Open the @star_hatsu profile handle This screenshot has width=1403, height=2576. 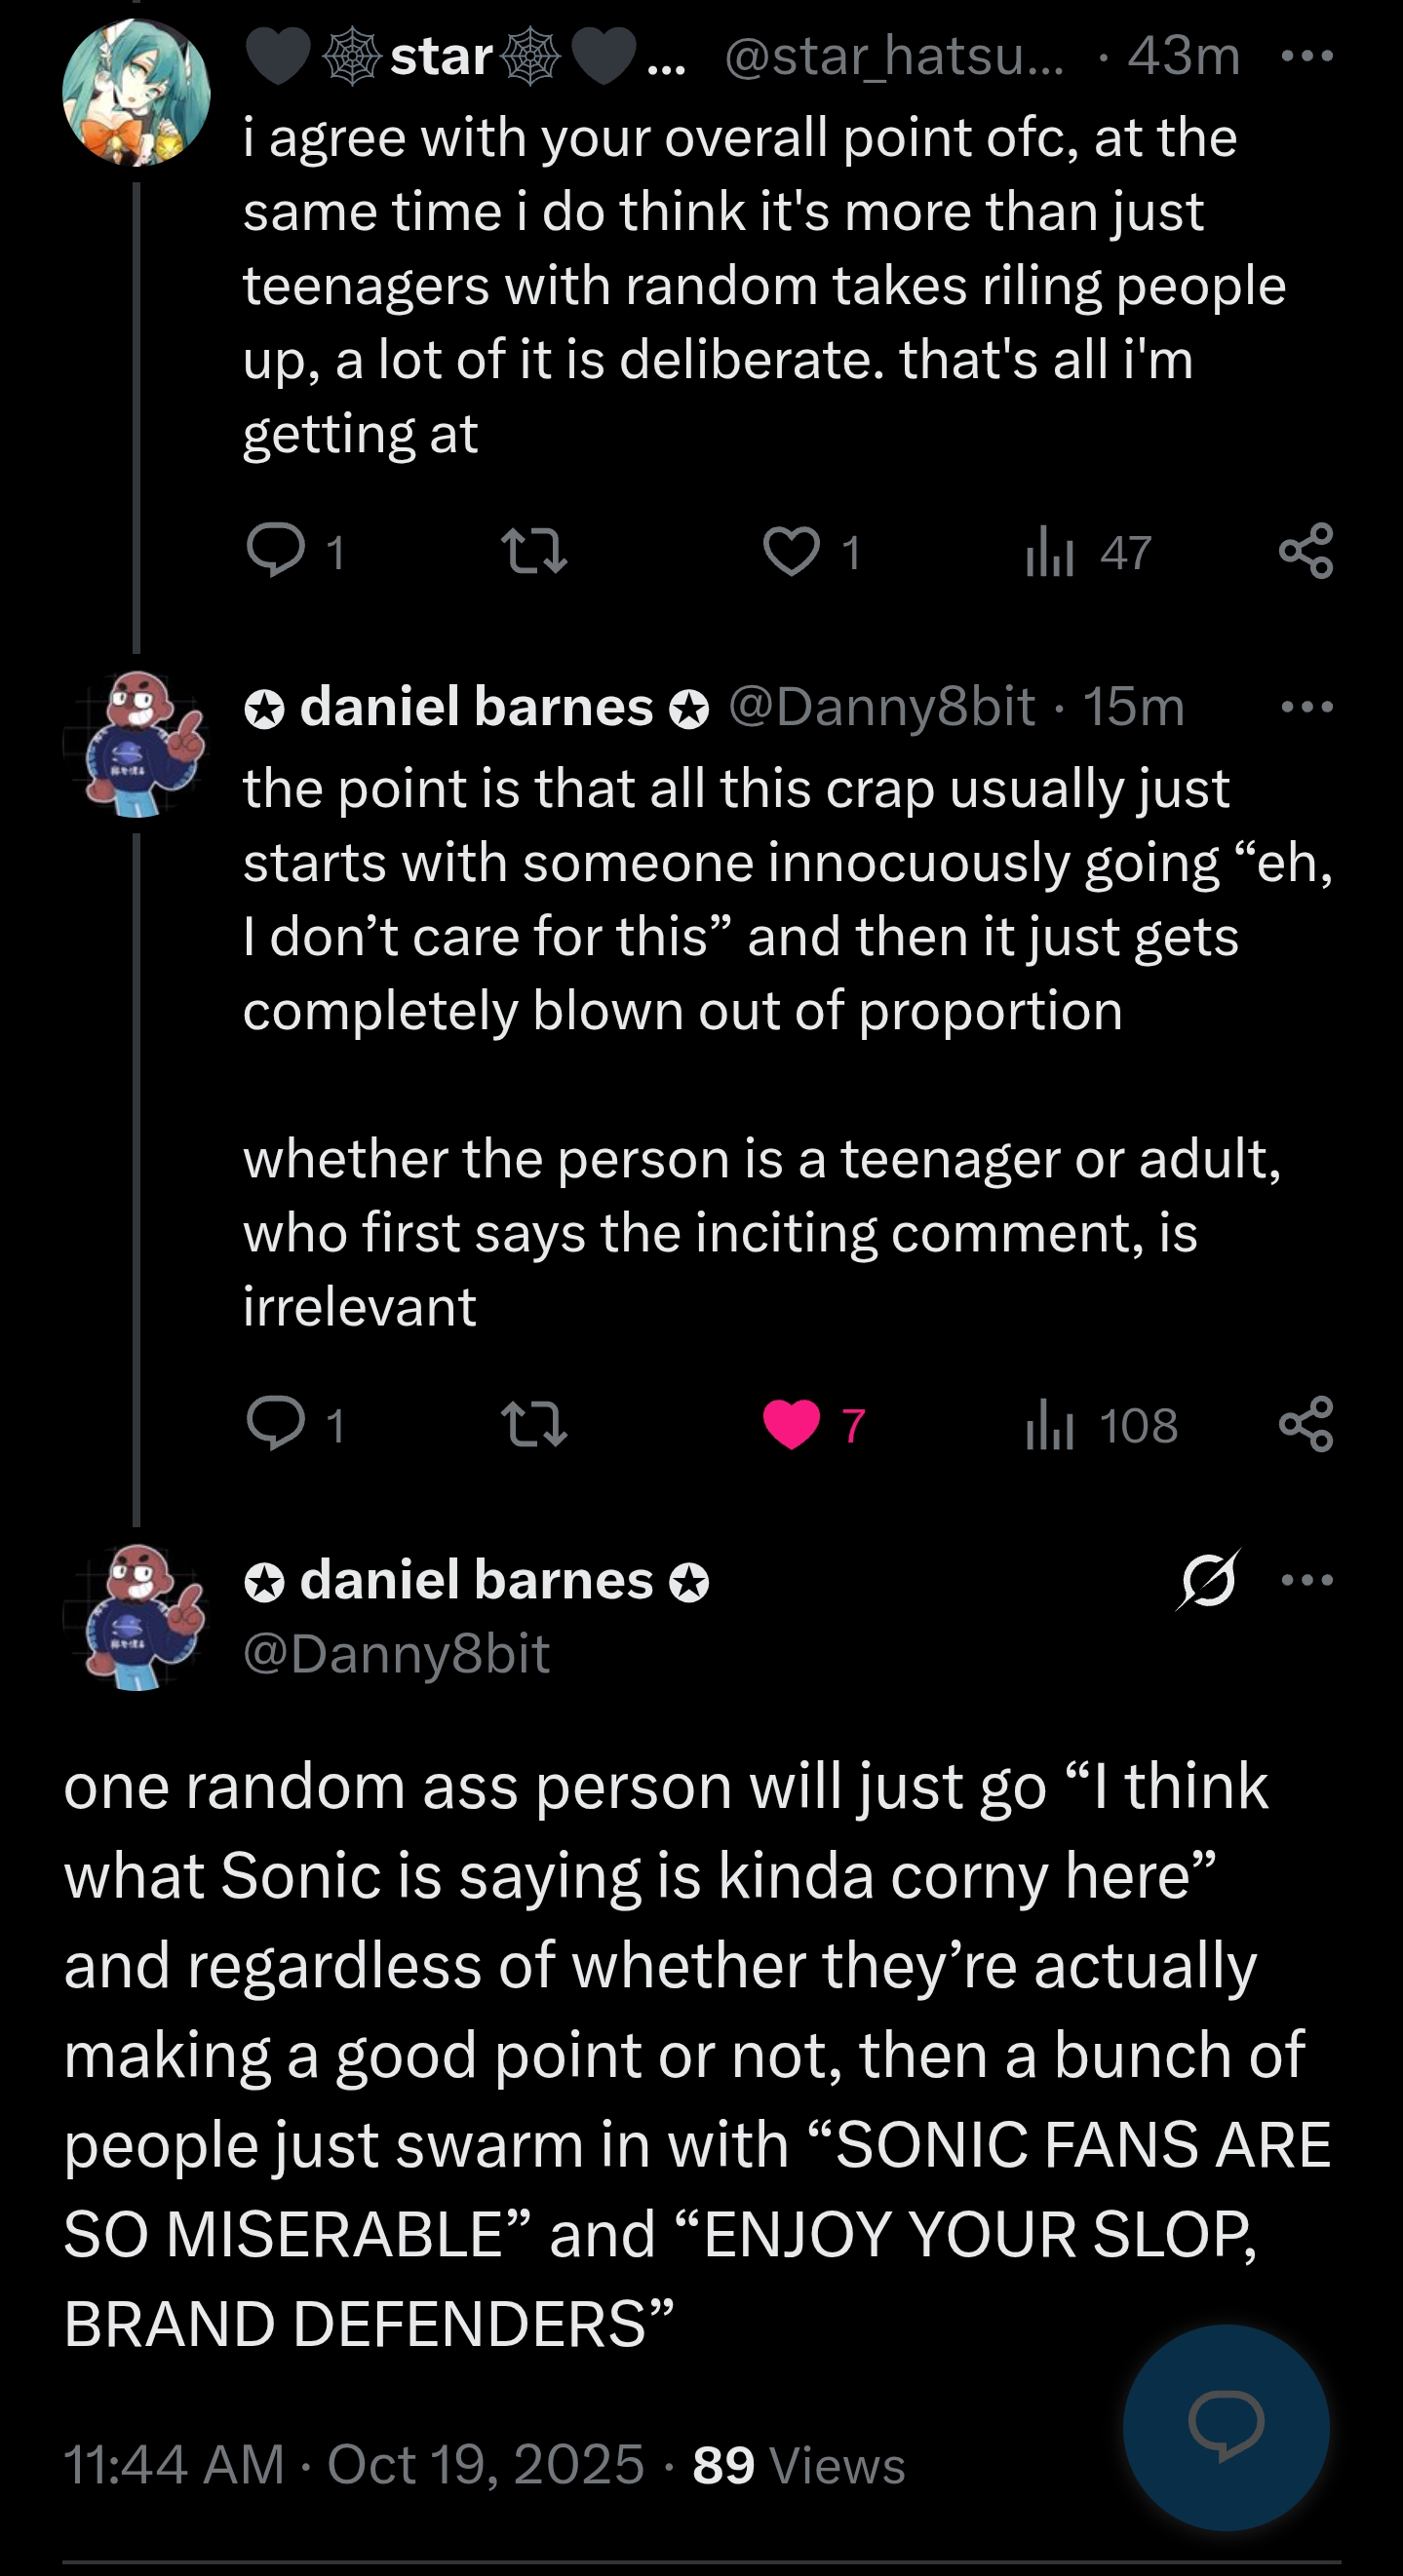(893, 56)
